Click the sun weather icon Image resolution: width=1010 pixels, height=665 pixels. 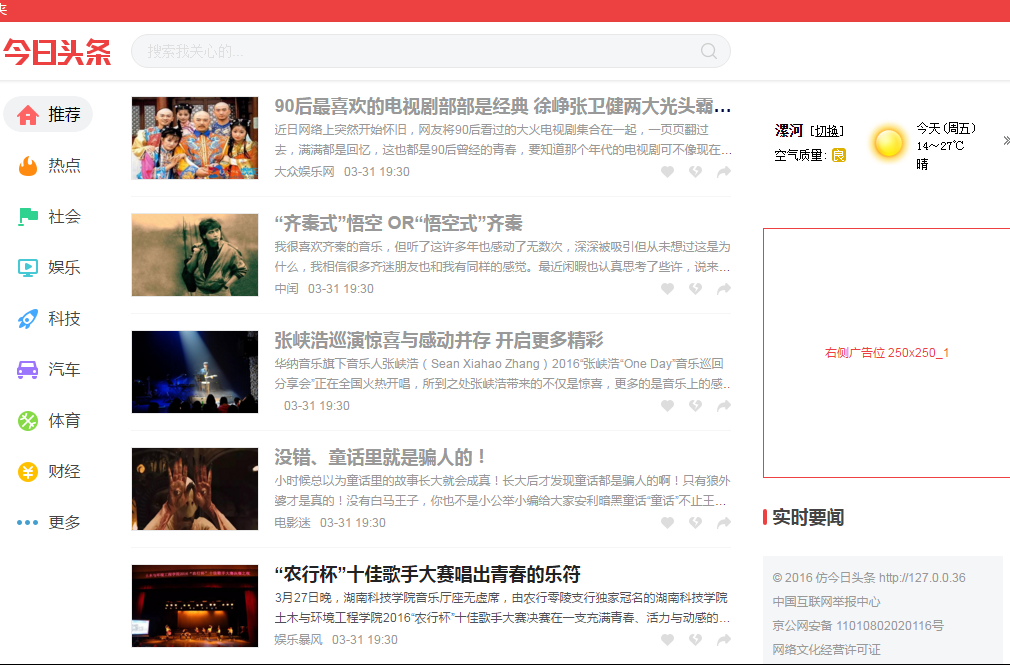(x=887, y=143)
